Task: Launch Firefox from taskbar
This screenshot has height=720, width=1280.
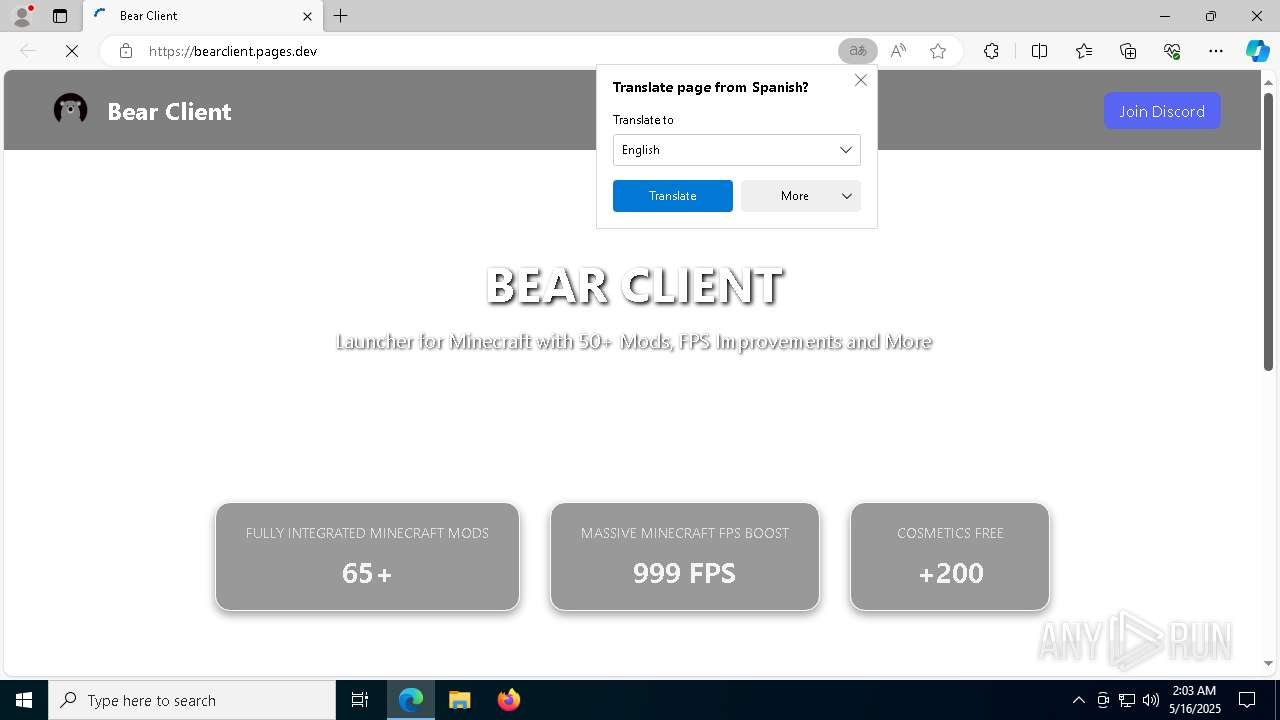Action: pos(508,700)
